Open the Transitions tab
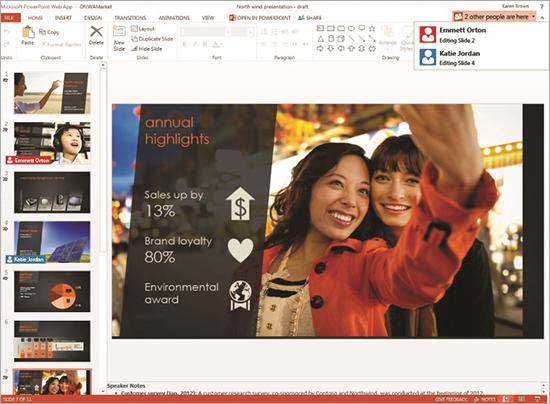The height and width of the screenshot is (404, 550). point(130,18)
